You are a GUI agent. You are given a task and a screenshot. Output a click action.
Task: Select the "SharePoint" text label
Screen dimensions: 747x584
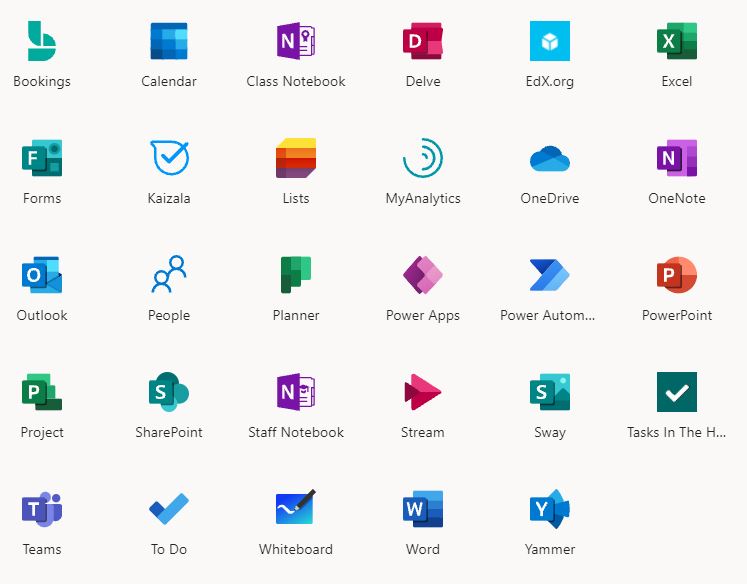point(169,433)
